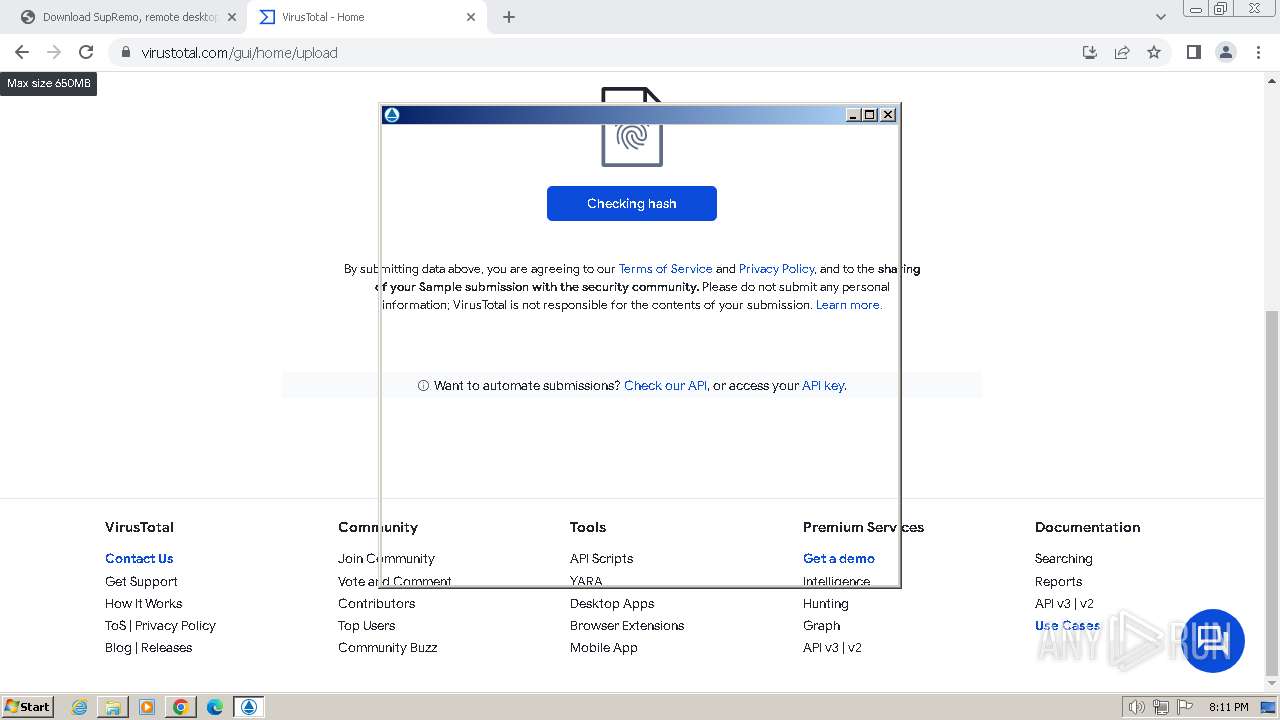The width and height of the screenshot is (1280, 720).
Task: Click the Checking hash button
Action: point(632,203)
